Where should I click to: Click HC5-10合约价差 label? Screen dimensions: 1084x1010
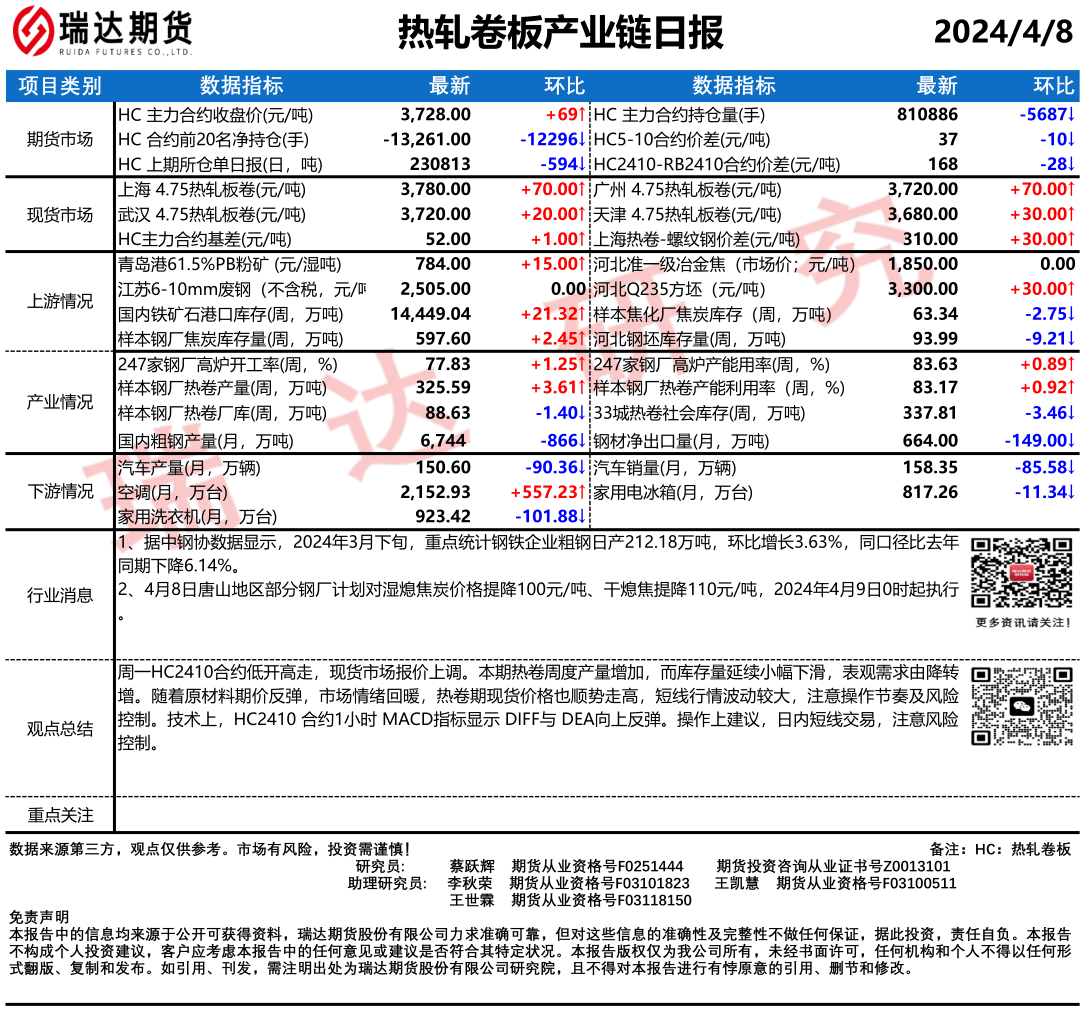point(682,140)
